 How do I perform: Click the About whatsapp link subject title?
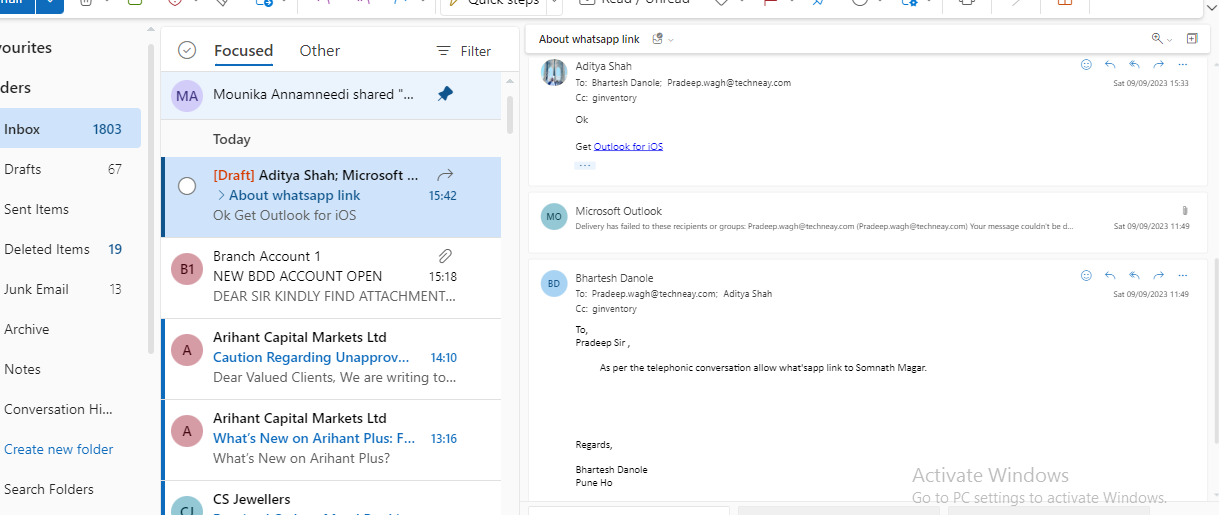(x=589, y=39)
